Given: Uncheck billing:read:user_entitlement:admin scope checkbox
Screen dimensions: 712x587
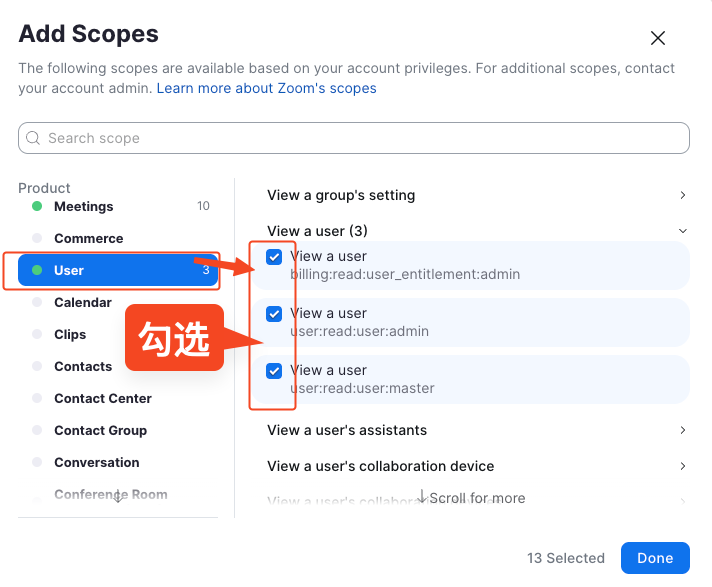Looking at the screenshot, I should click(x=274, y=257).
